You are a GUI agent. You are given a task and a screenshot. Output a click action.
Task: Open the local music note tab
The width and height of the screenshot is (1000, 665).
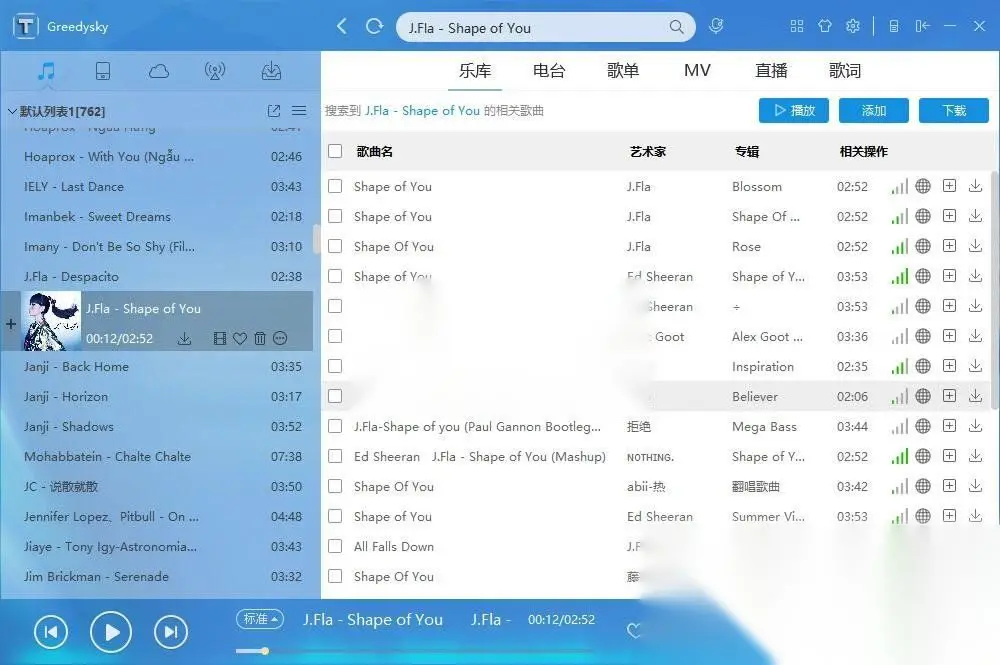(46, 71)
